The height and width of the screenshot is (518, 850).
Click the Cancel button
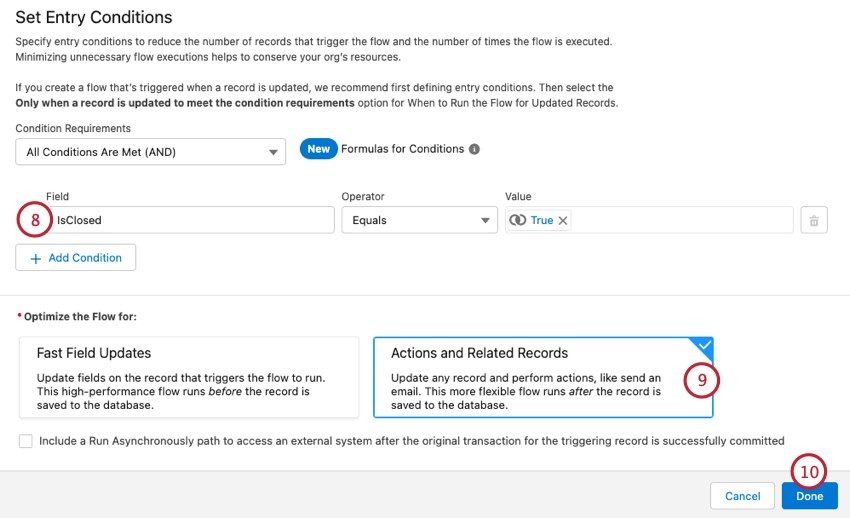click(x=742, y=496)
